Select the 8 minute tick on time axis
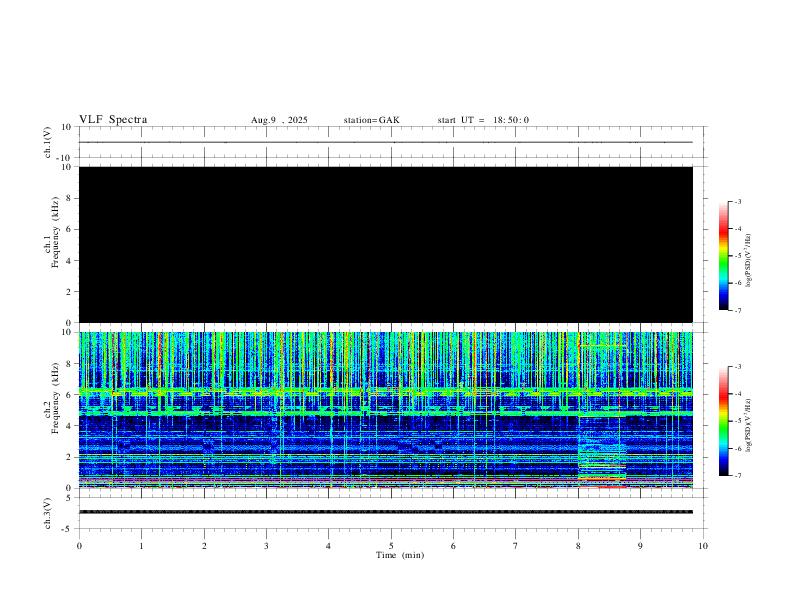This screenshot has width=792, height=612. pyautogui.click(x=578, y=544)
